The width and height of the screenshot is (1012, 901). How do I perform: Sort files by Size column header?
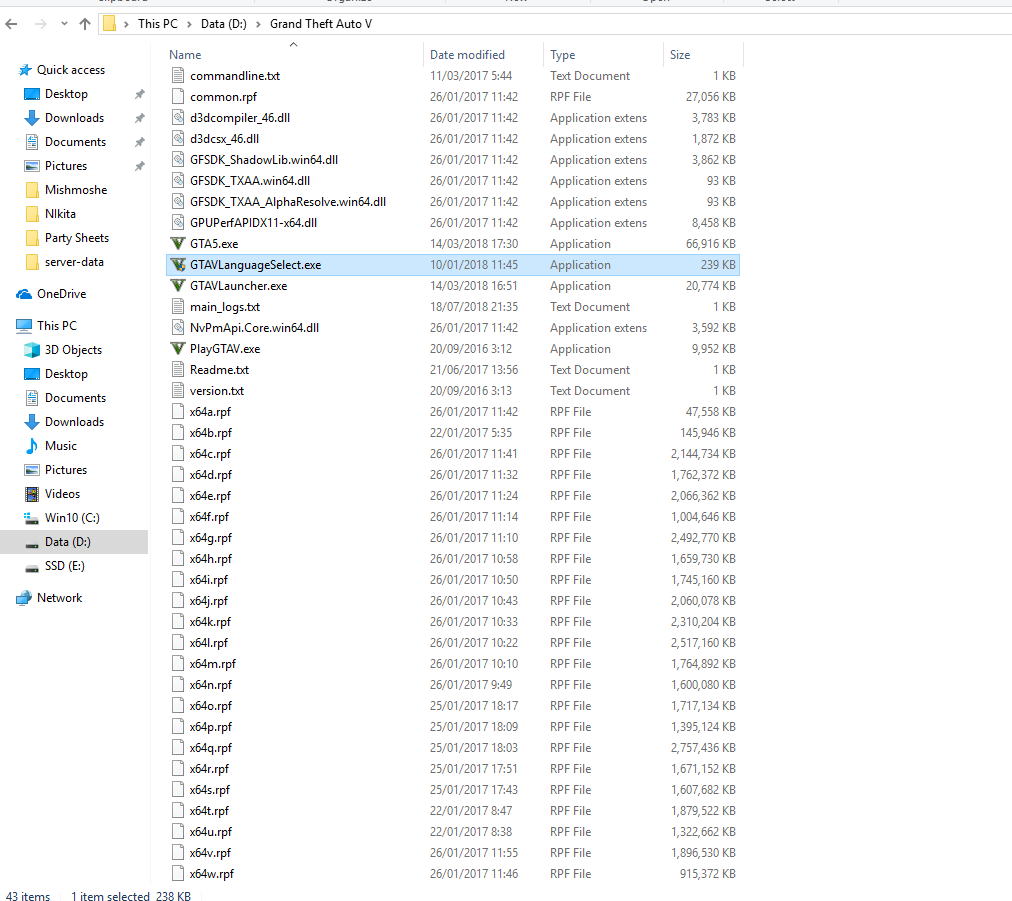click(680, 55)
